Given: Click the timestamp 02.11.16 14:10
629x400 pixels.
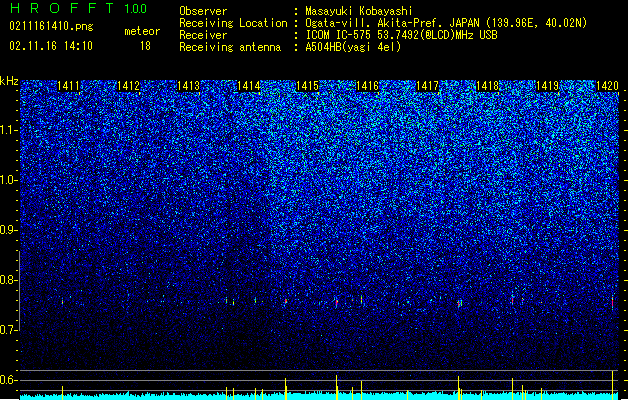Looking at the screenshot, I should click(x=51, y=46).
